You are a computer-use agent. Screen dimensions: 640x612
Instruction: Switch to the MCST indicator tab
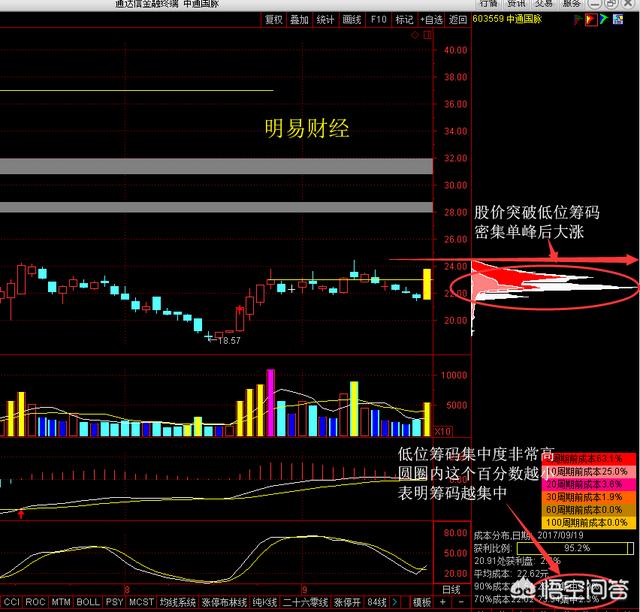tap(141, 602)
